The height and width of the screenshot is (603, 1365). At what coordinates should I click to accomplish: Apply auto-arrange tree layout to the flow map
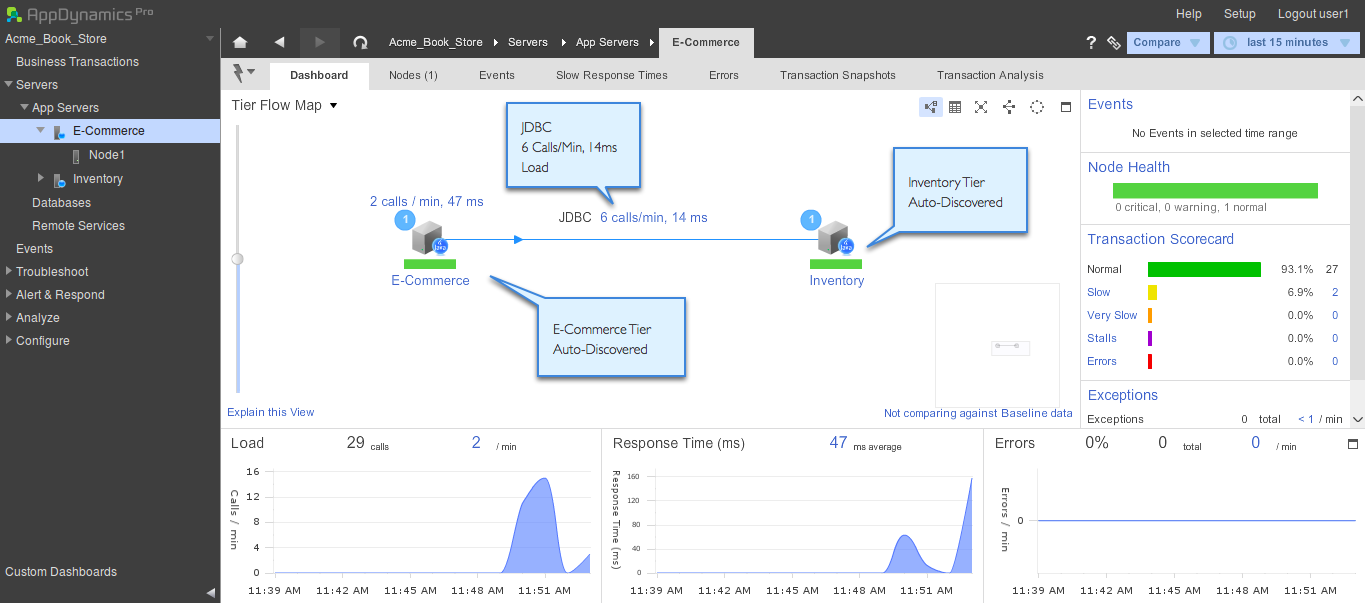1008,107
